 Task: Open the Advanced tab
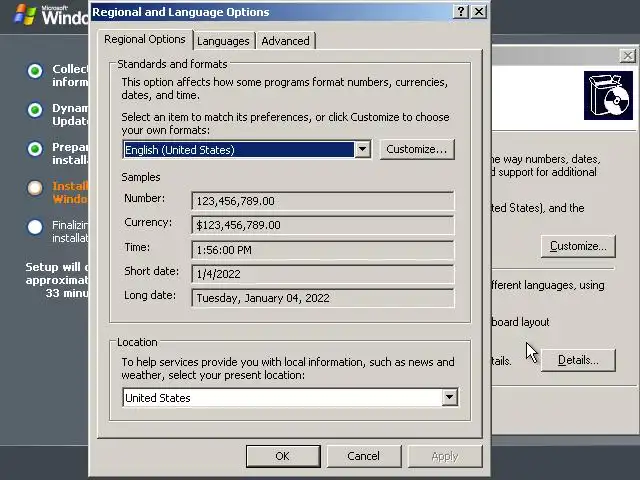[285, 41]
